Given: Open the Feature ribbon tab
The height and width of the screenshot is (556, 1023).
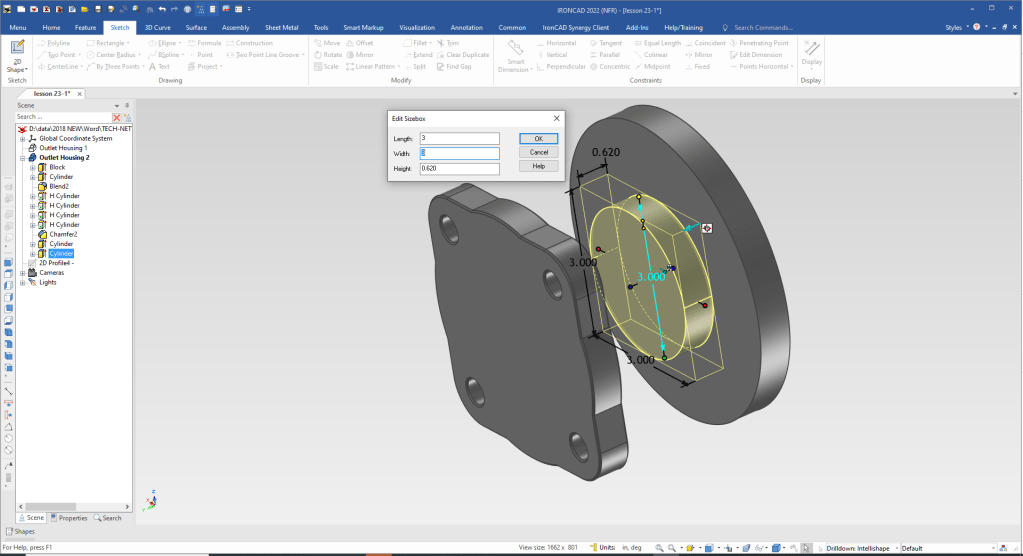Looking at the screenshot, I should tap(86, 28).
